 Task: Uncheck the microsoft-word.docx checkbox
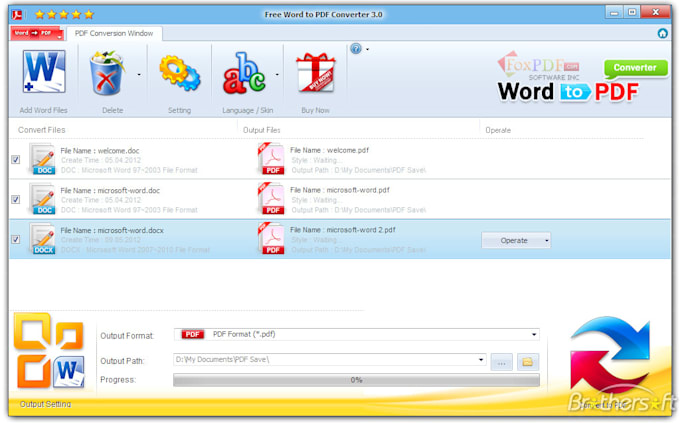(x=16, y=239)
